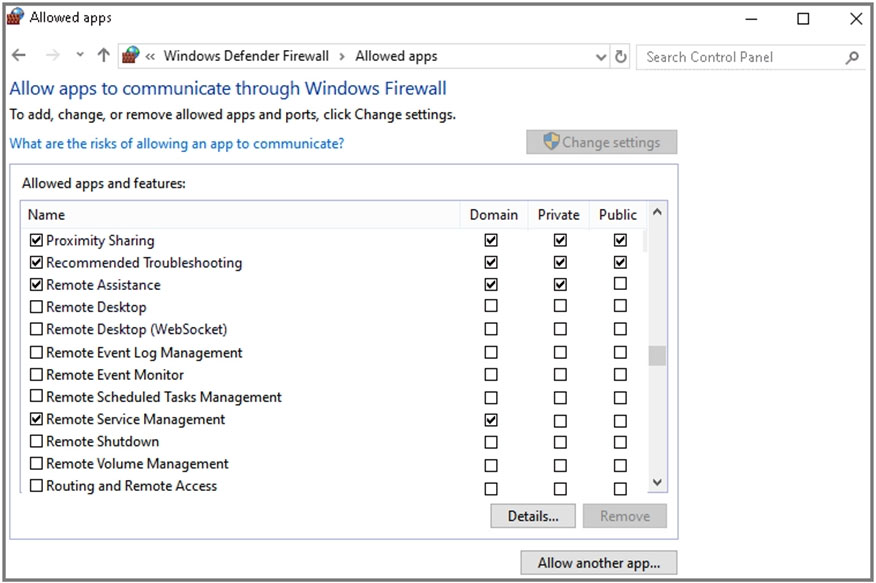Viewport: 876px width, 583px height.
Task: Toggle Private checkbox for Remote Service Management
Action: pyautogui.click(x=560, y=420)
